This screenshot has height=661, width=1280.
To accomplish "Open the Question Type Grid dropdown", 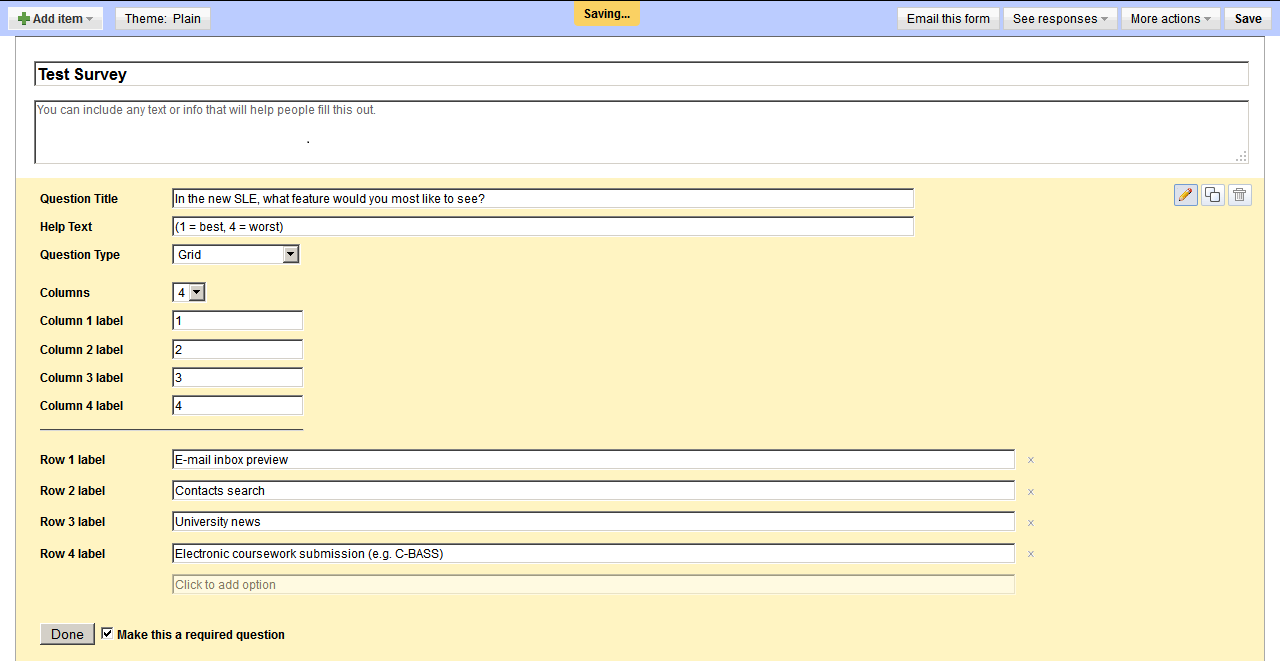I will tap(236, 255).
